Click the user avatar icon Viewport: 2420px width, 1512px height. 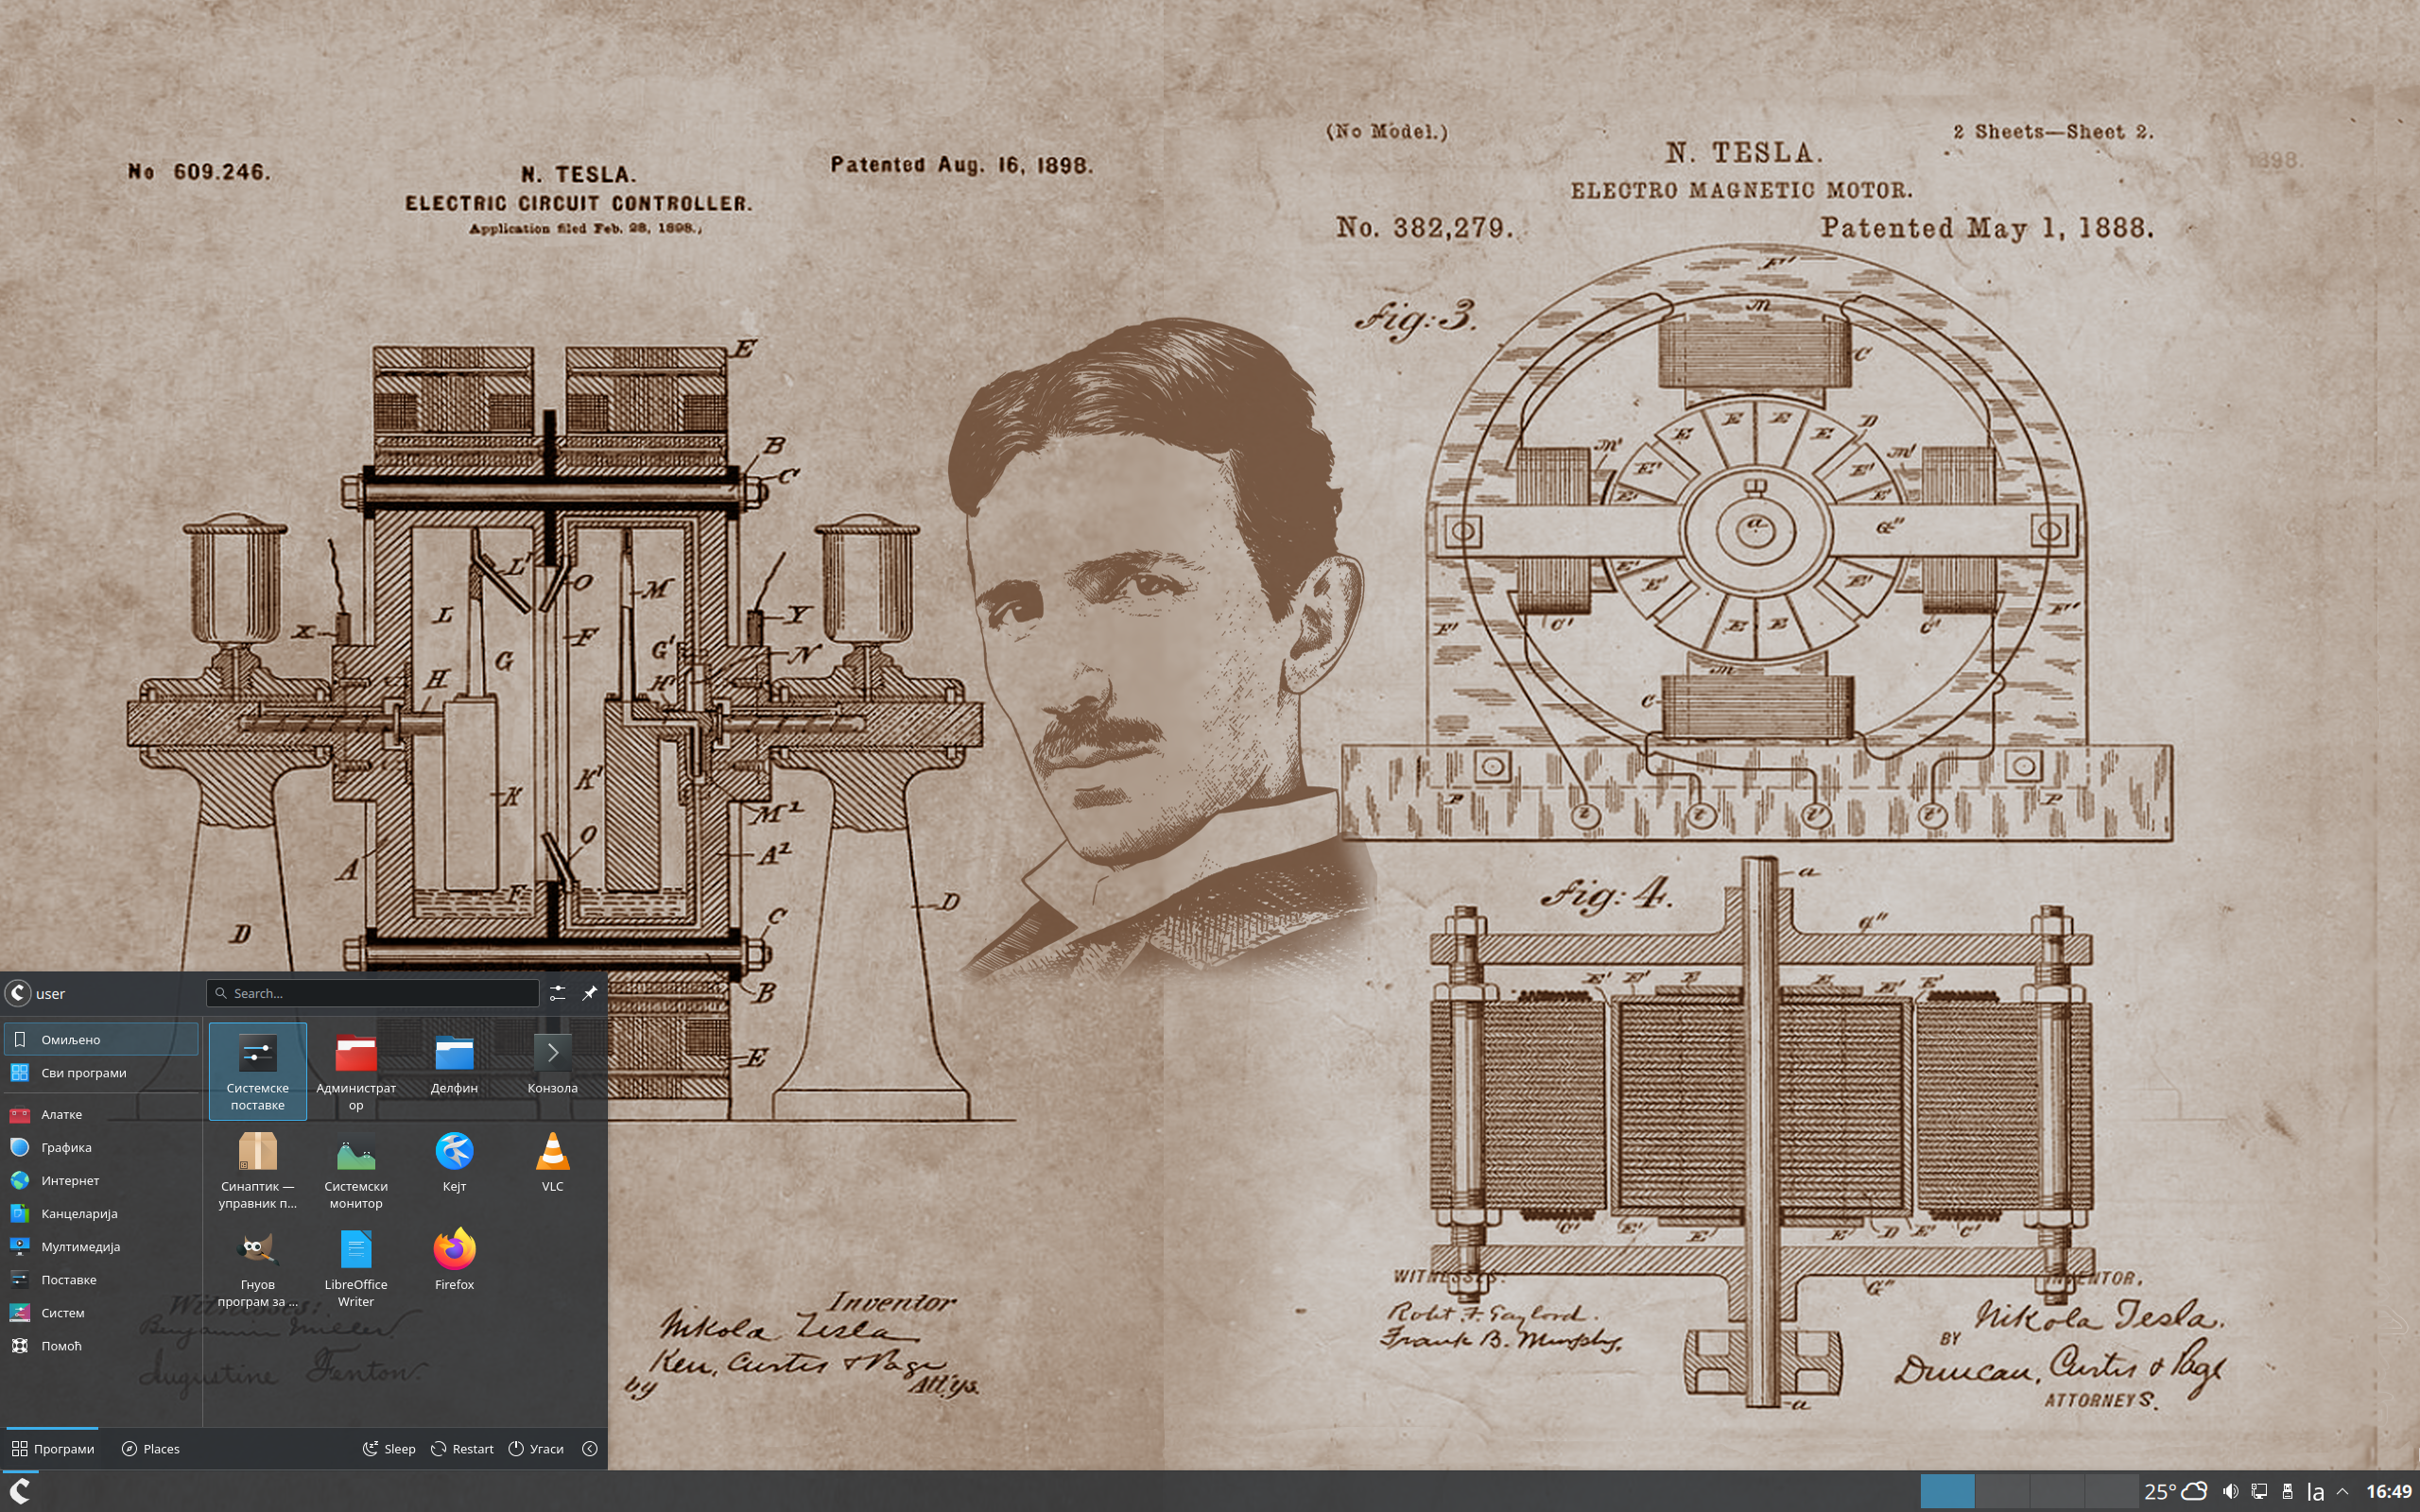tap(18, 993)
